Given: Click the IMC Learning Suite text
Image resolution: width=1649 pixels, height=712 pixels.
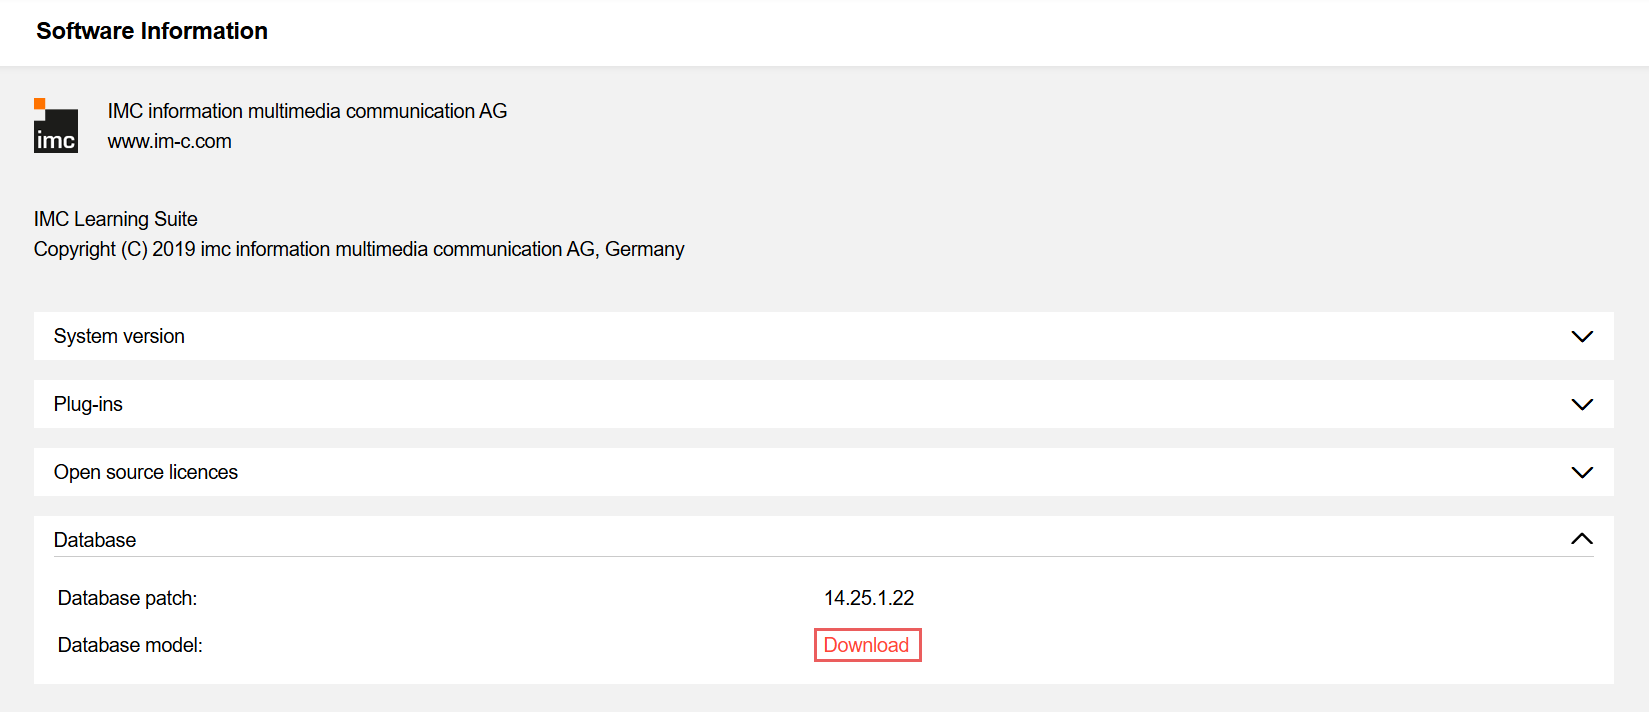Looking at the screenshot, I should click(x=116, y=218).
